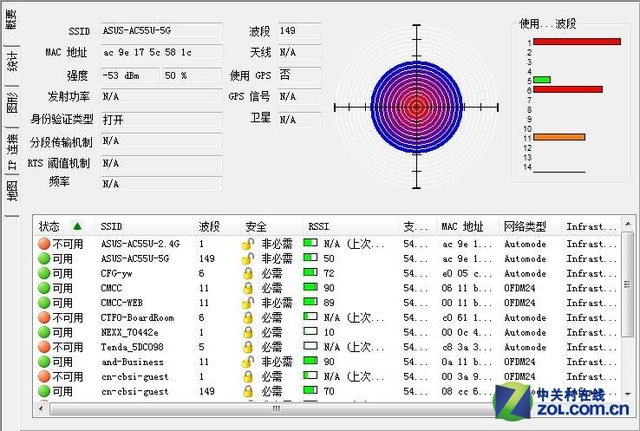640x431 pixels.
Task: Click the RSSI signal bar icon showing 89
Action: pyautogui.click(x=311, y=302)
